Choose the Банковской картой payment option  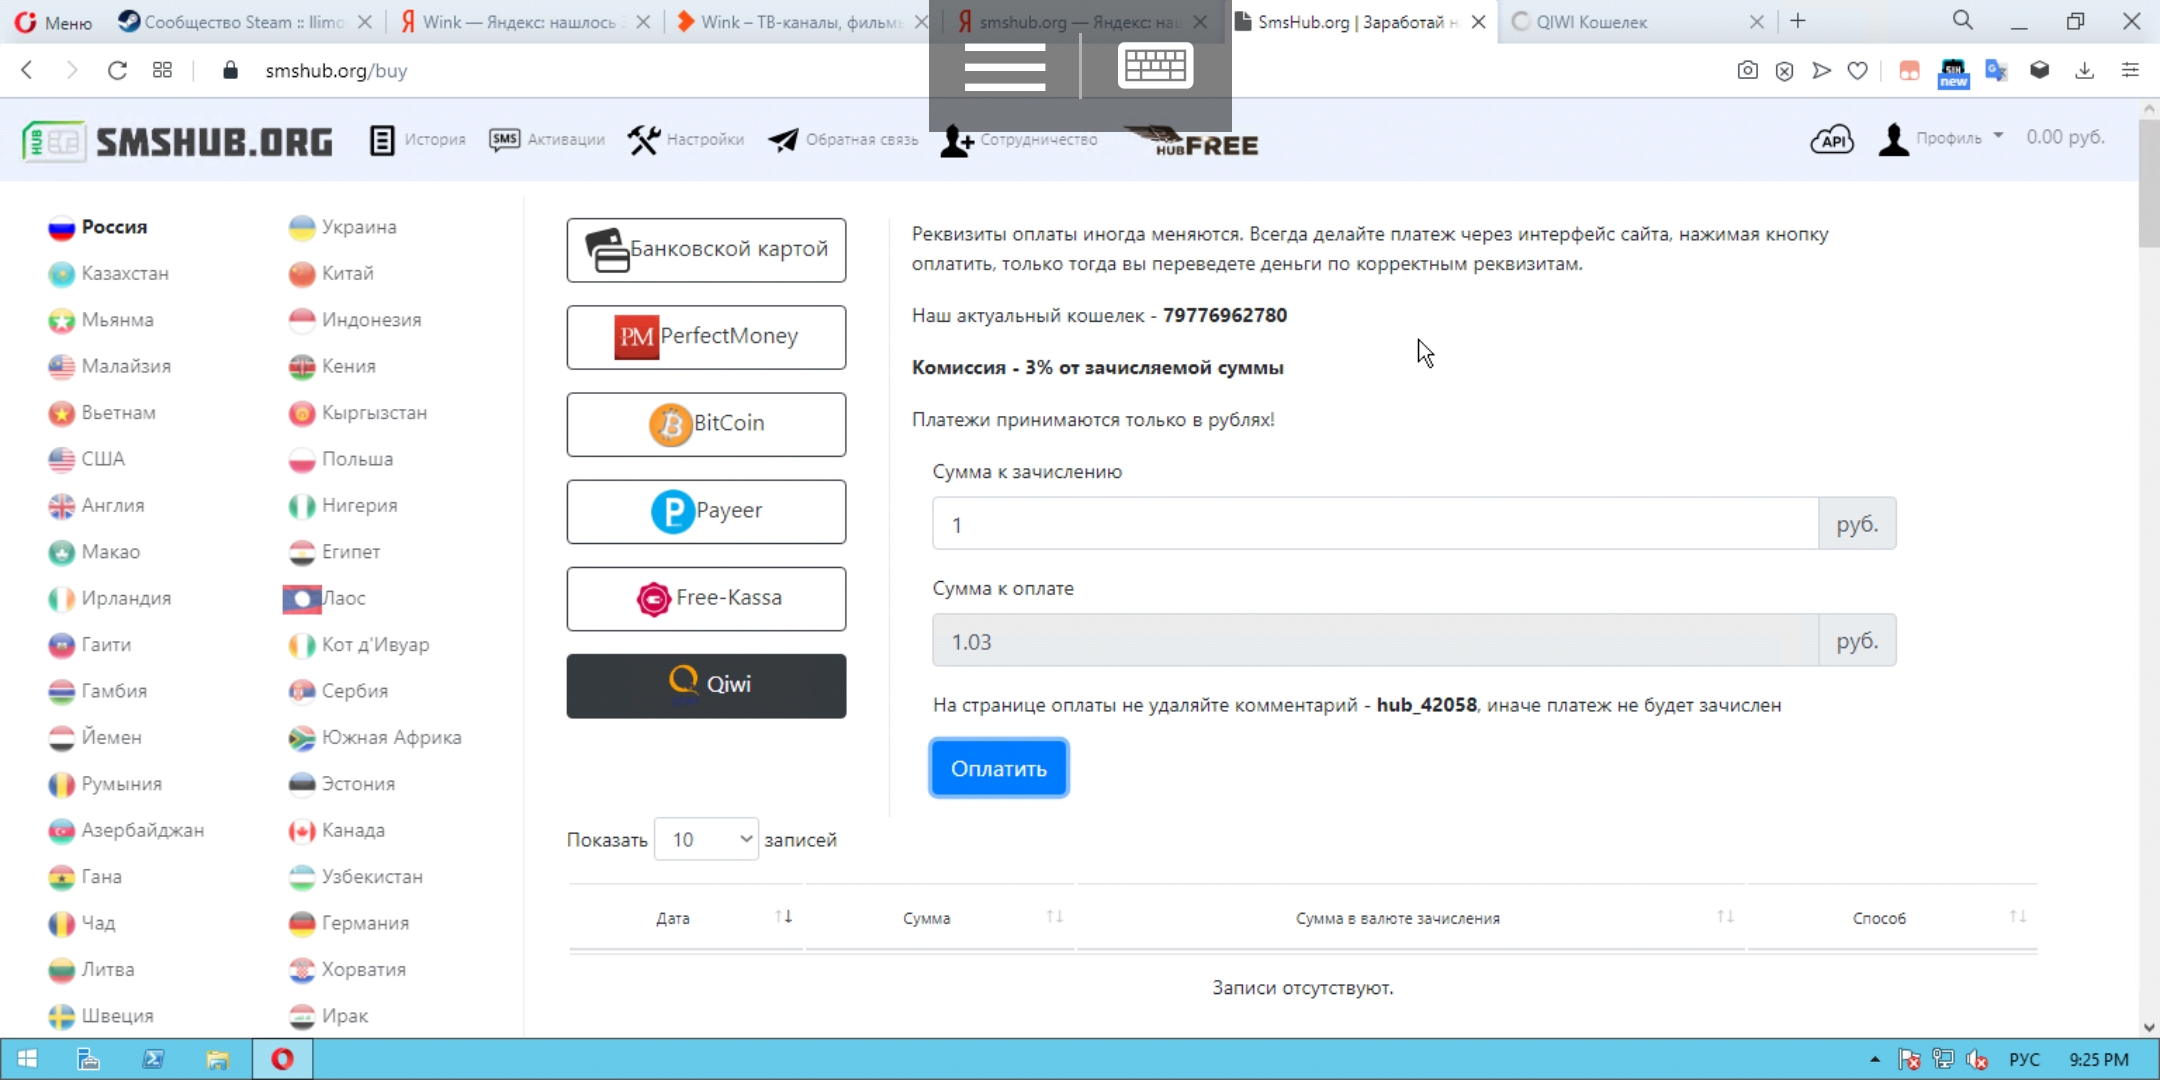pos(706,250)
